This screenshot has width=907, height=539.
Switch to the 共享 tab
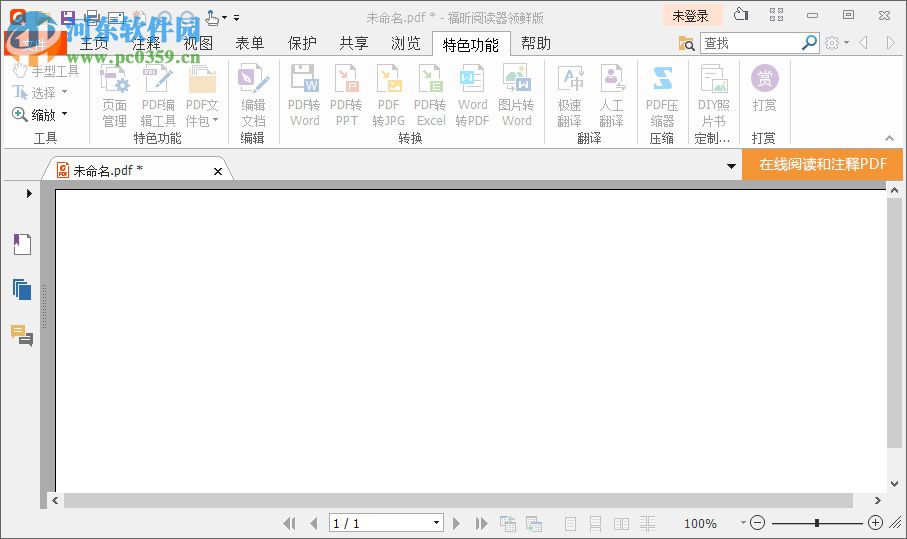tap(353, 43)
